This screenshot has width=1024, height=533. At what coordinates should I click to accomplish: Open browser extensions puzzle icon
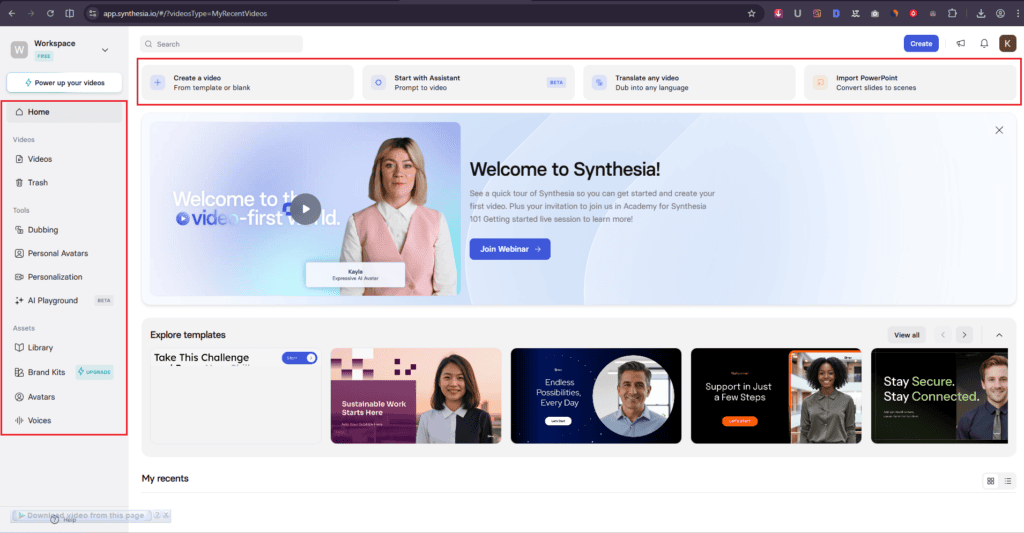pos(952,13)
